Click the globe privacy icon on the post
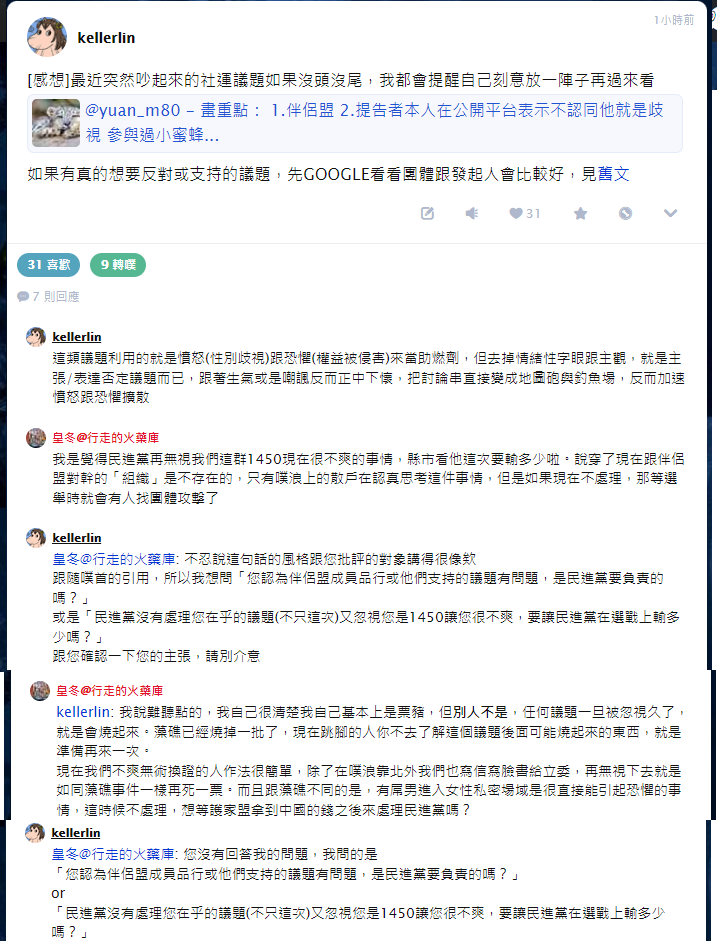 point(625,213)
